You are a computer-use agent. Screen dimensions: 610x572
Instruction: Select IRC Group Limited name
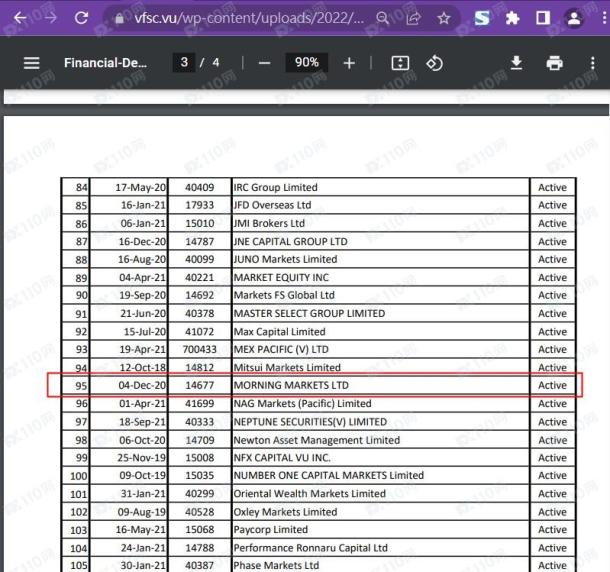pos(275,188)
